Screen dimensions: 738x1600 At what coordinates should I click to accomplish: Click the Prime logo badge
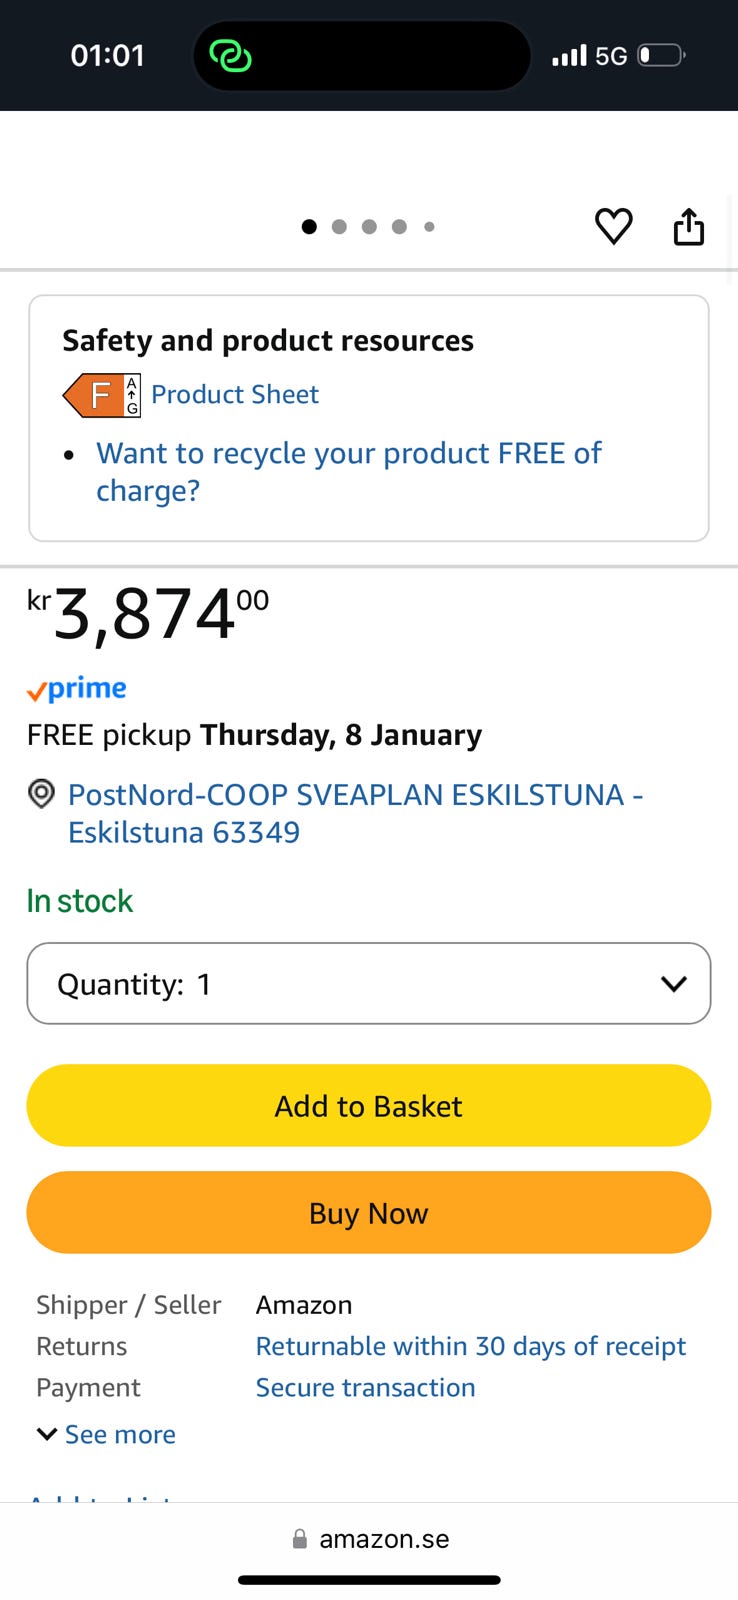77,689
